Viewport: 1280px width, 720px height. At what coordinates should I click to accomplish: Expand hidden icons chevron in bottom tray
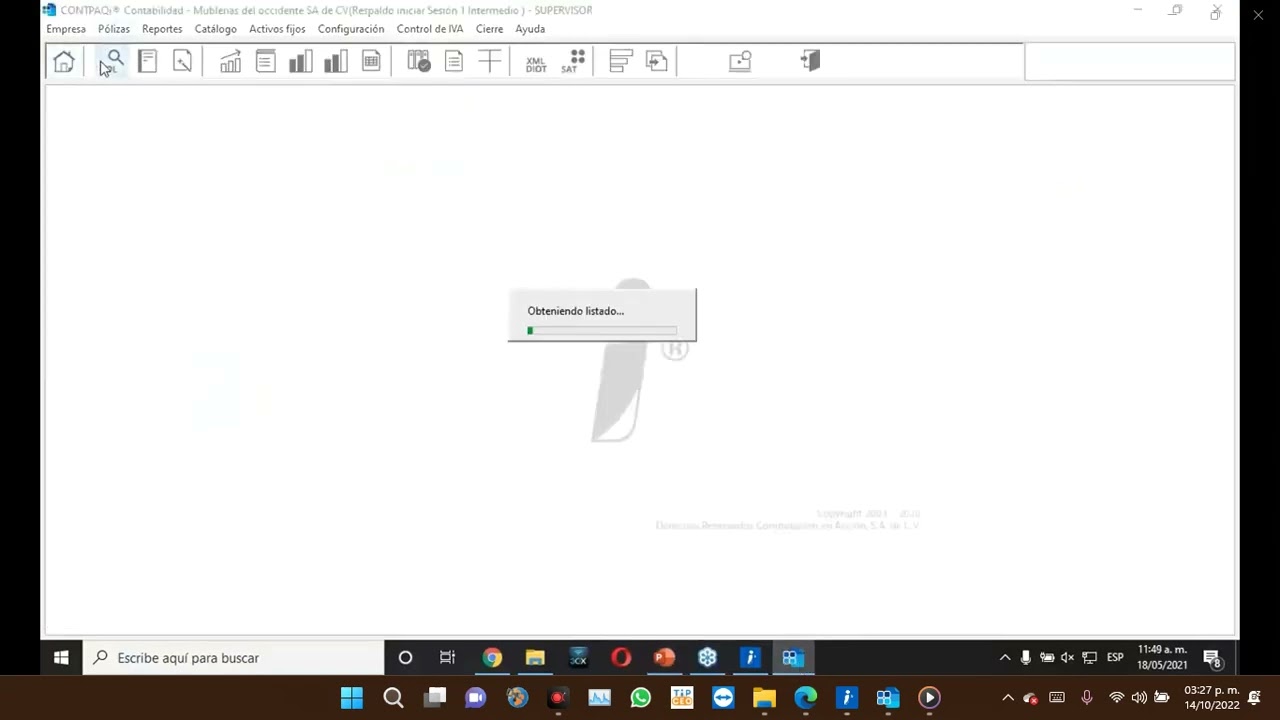point(1008,698)
